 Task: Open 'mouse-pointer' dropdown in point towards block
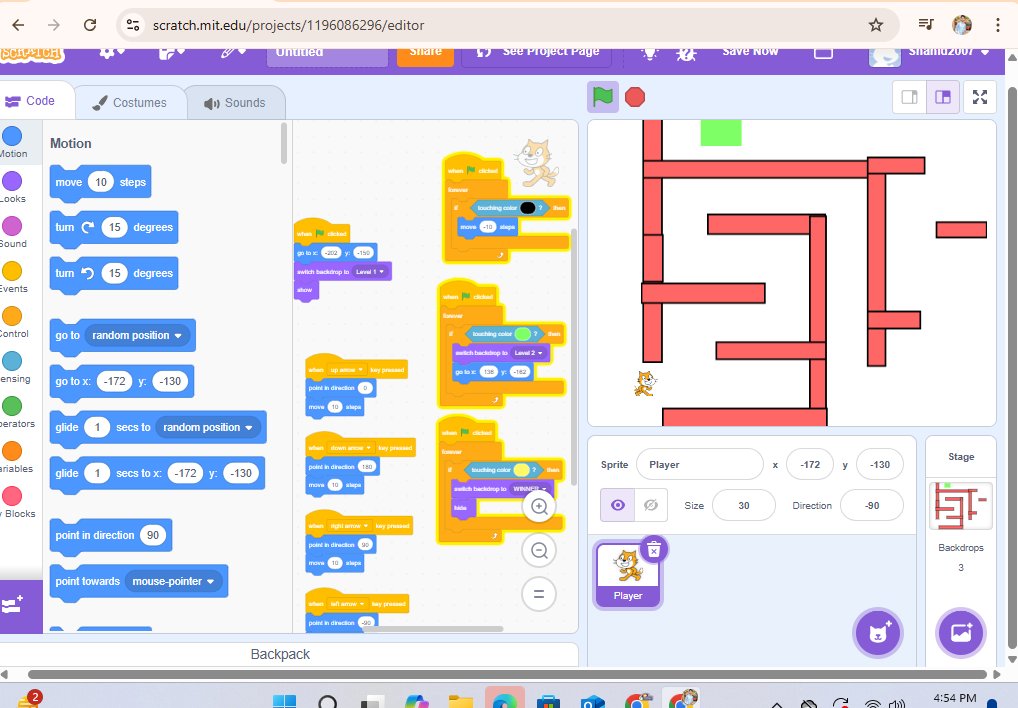[210, 581]
